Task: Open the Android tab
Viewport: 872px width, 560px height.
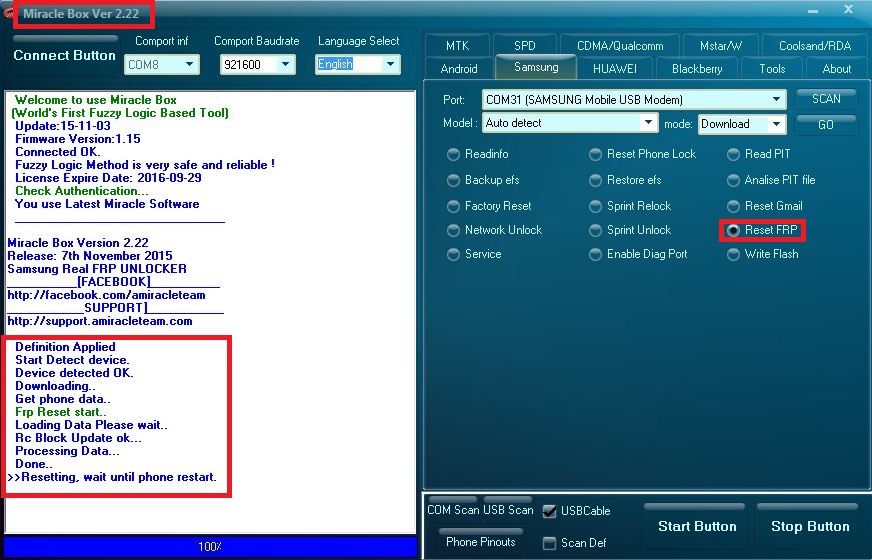Action: tap(459, 69)
